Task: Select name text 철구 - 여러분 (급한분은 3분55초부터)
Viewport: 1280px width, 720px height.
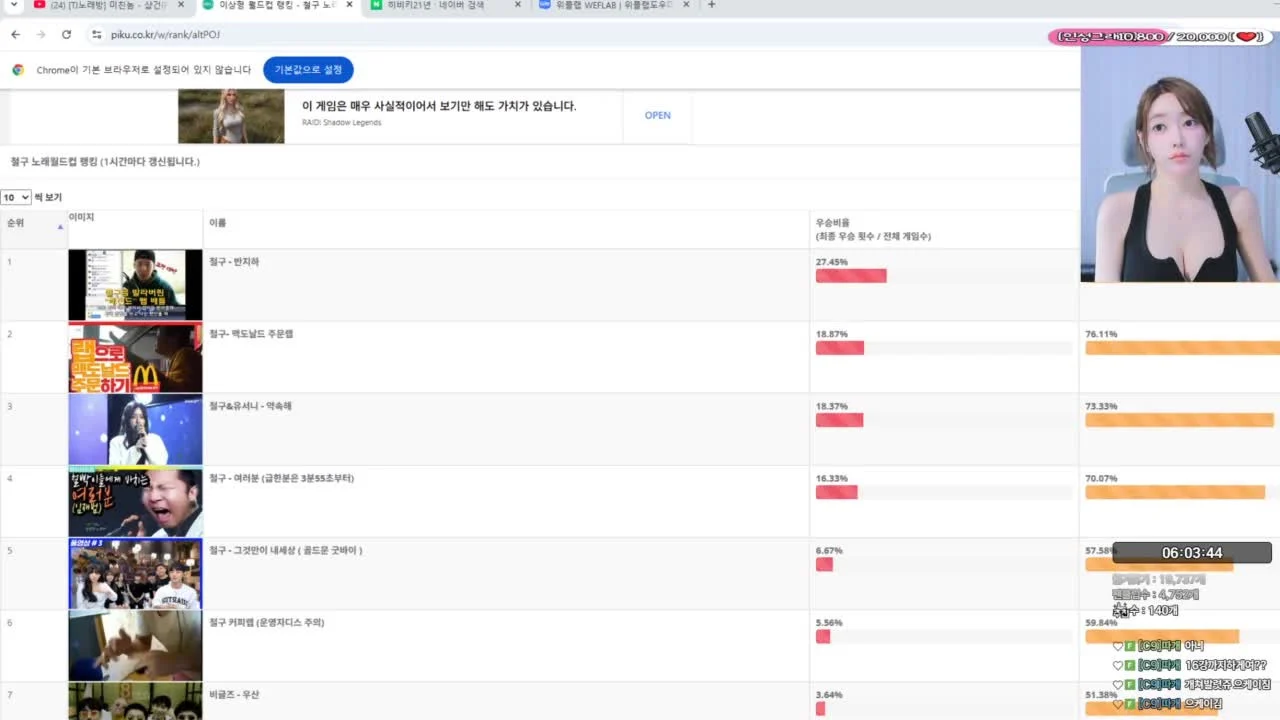Action: coord(281,478)
